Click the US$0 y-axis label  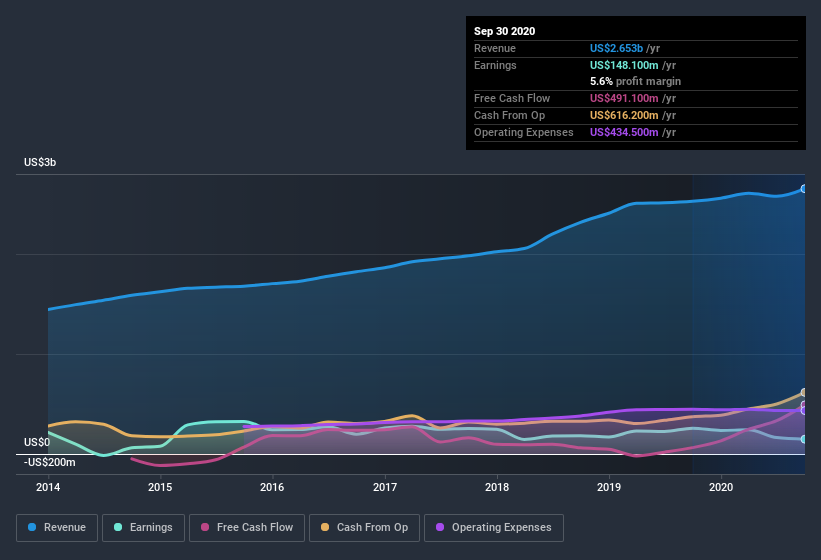click(37, 443)
